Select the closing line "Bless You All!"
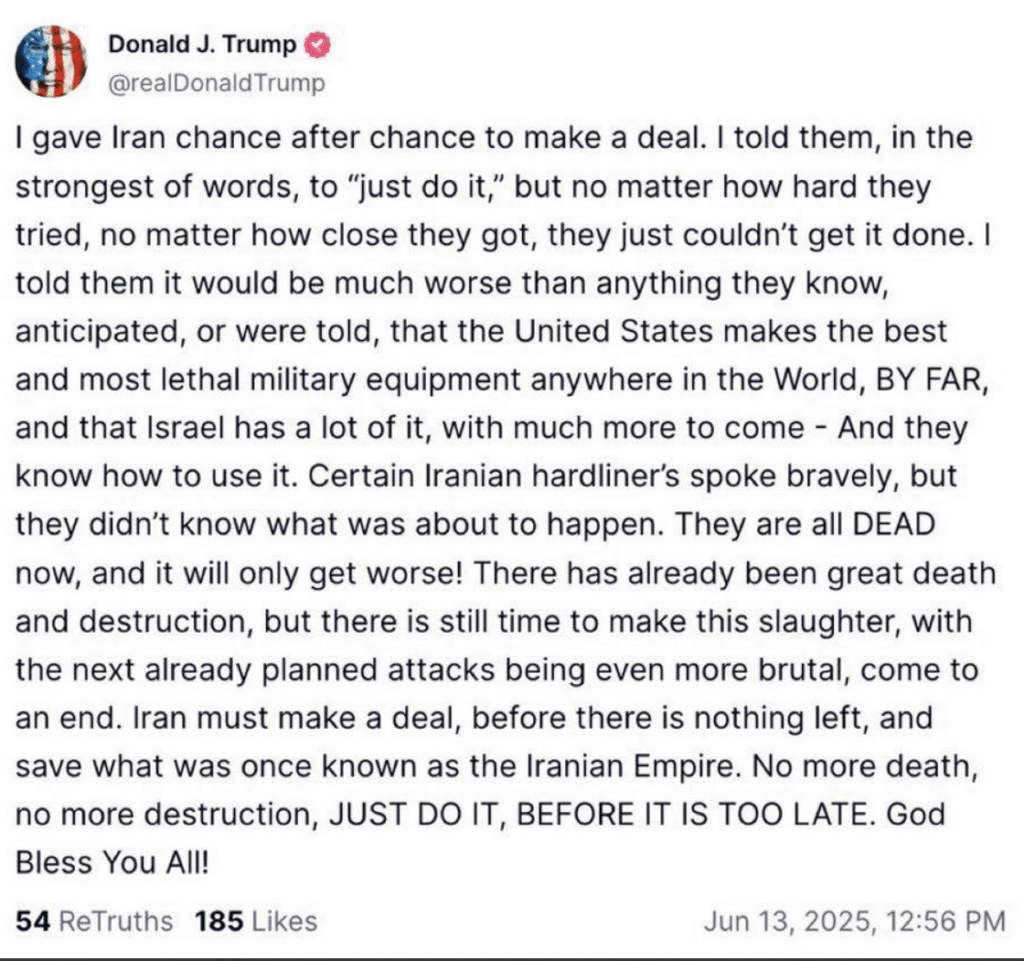Image resolution: width=1024 pixels, height=961 pixels. point(112,862)
